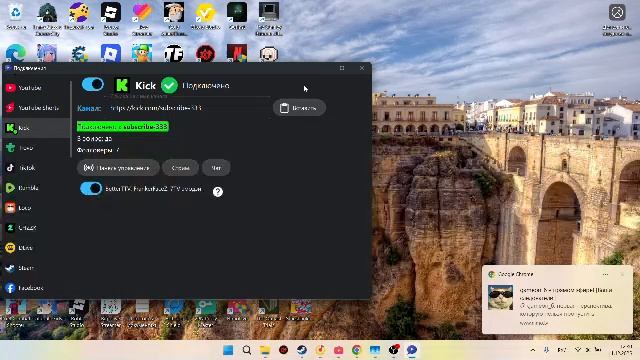Open the old computer desktop shortcut

tap(269, 18)
